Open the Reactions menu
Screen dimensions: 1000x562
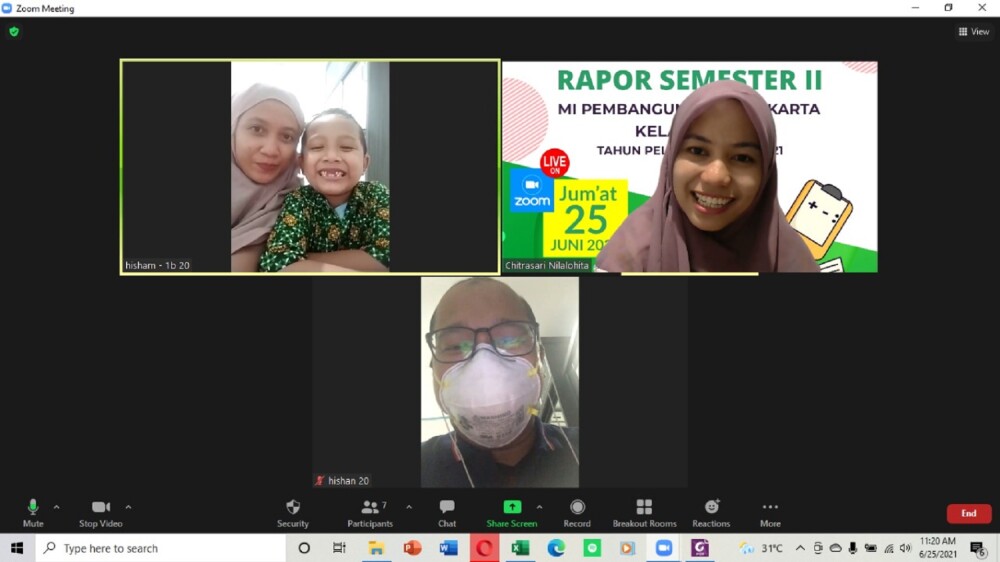tap(711, 513)
